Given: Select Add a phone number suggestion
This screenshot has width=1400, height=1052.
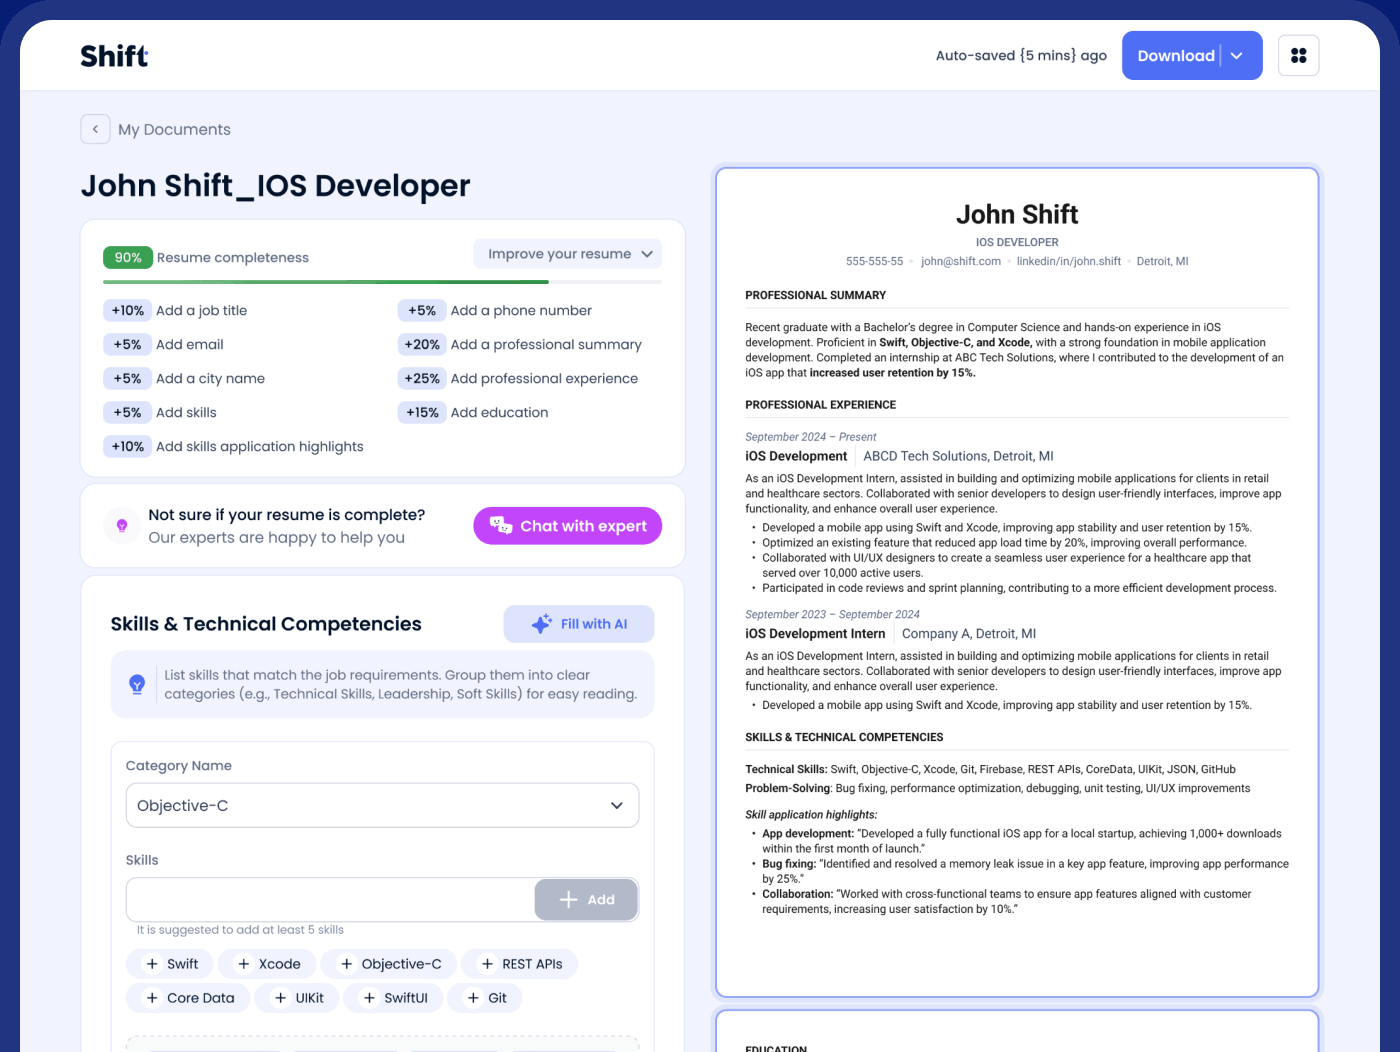Looking at the screenshot, I should (495, 311).
